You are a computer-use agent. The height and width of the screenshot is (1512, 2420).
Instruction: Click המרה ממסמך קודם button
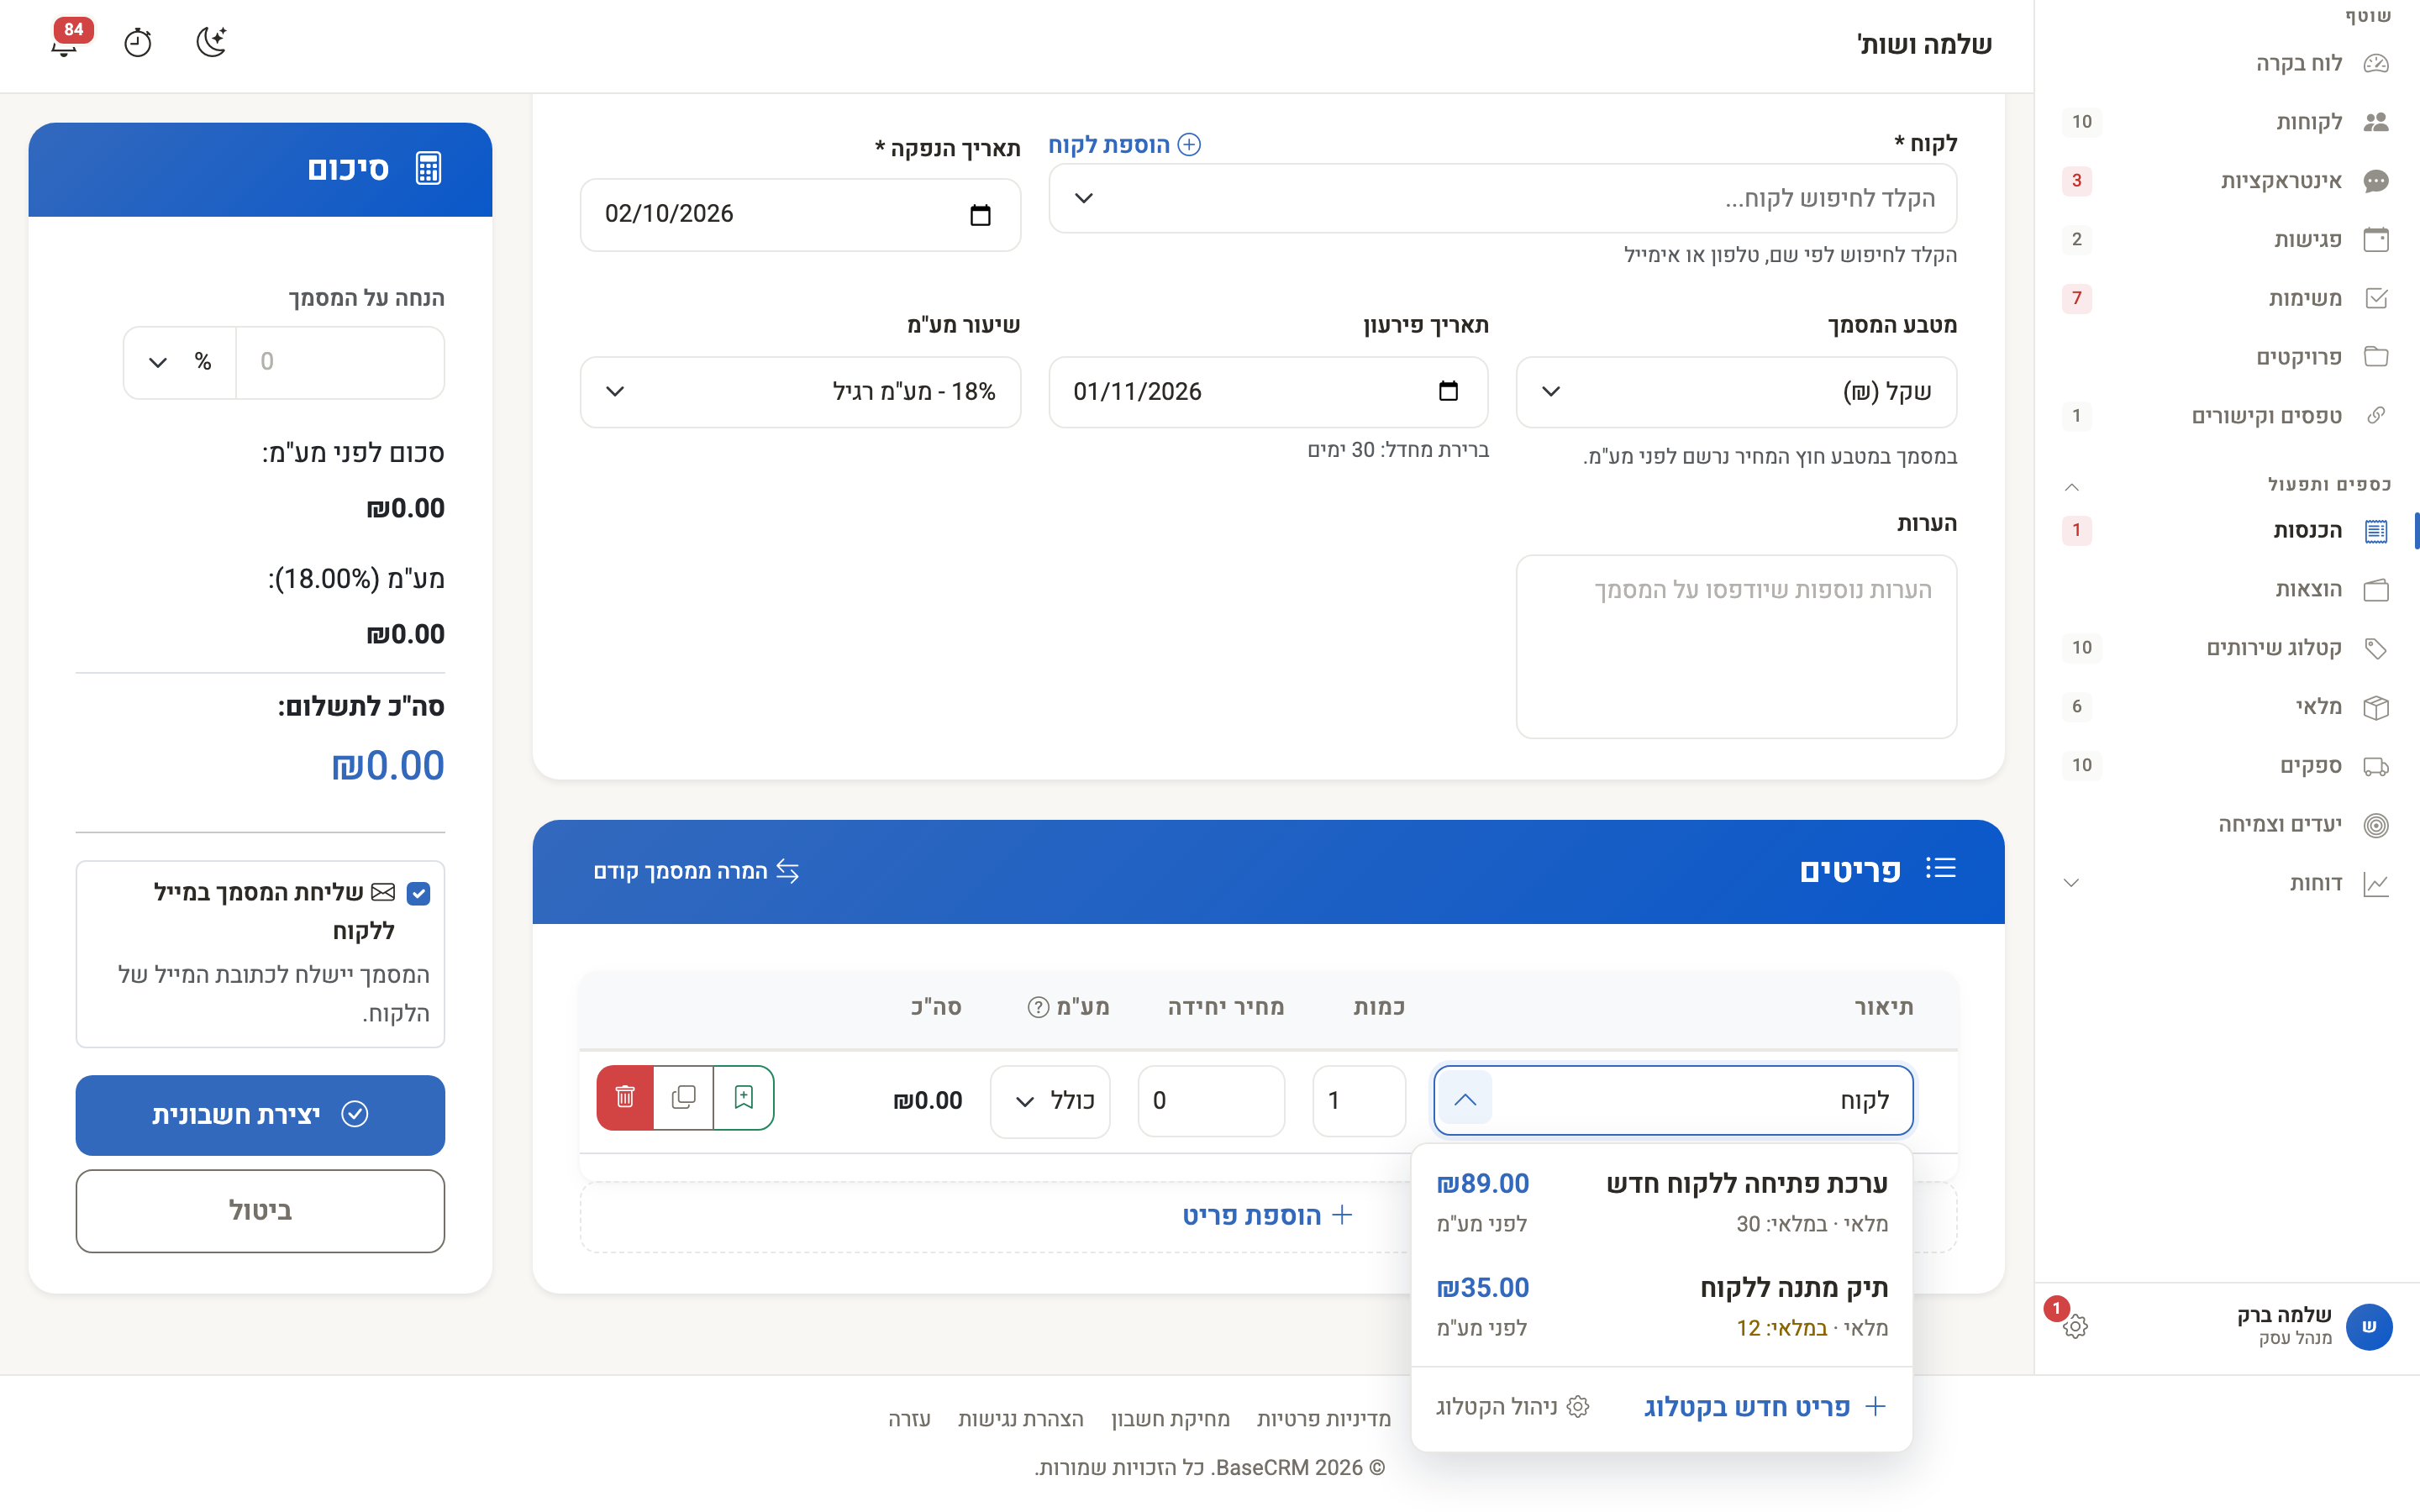click(696, 871)
